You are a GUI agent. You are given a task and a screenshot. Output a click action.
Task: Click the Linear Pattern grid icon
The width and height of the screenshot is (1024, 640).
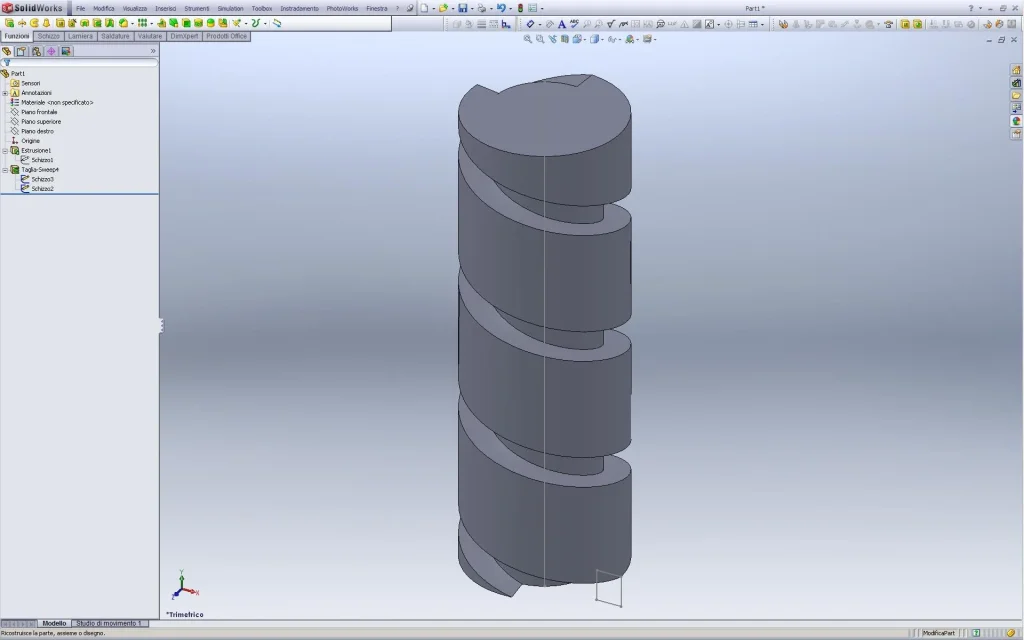(x=142, y=23)
